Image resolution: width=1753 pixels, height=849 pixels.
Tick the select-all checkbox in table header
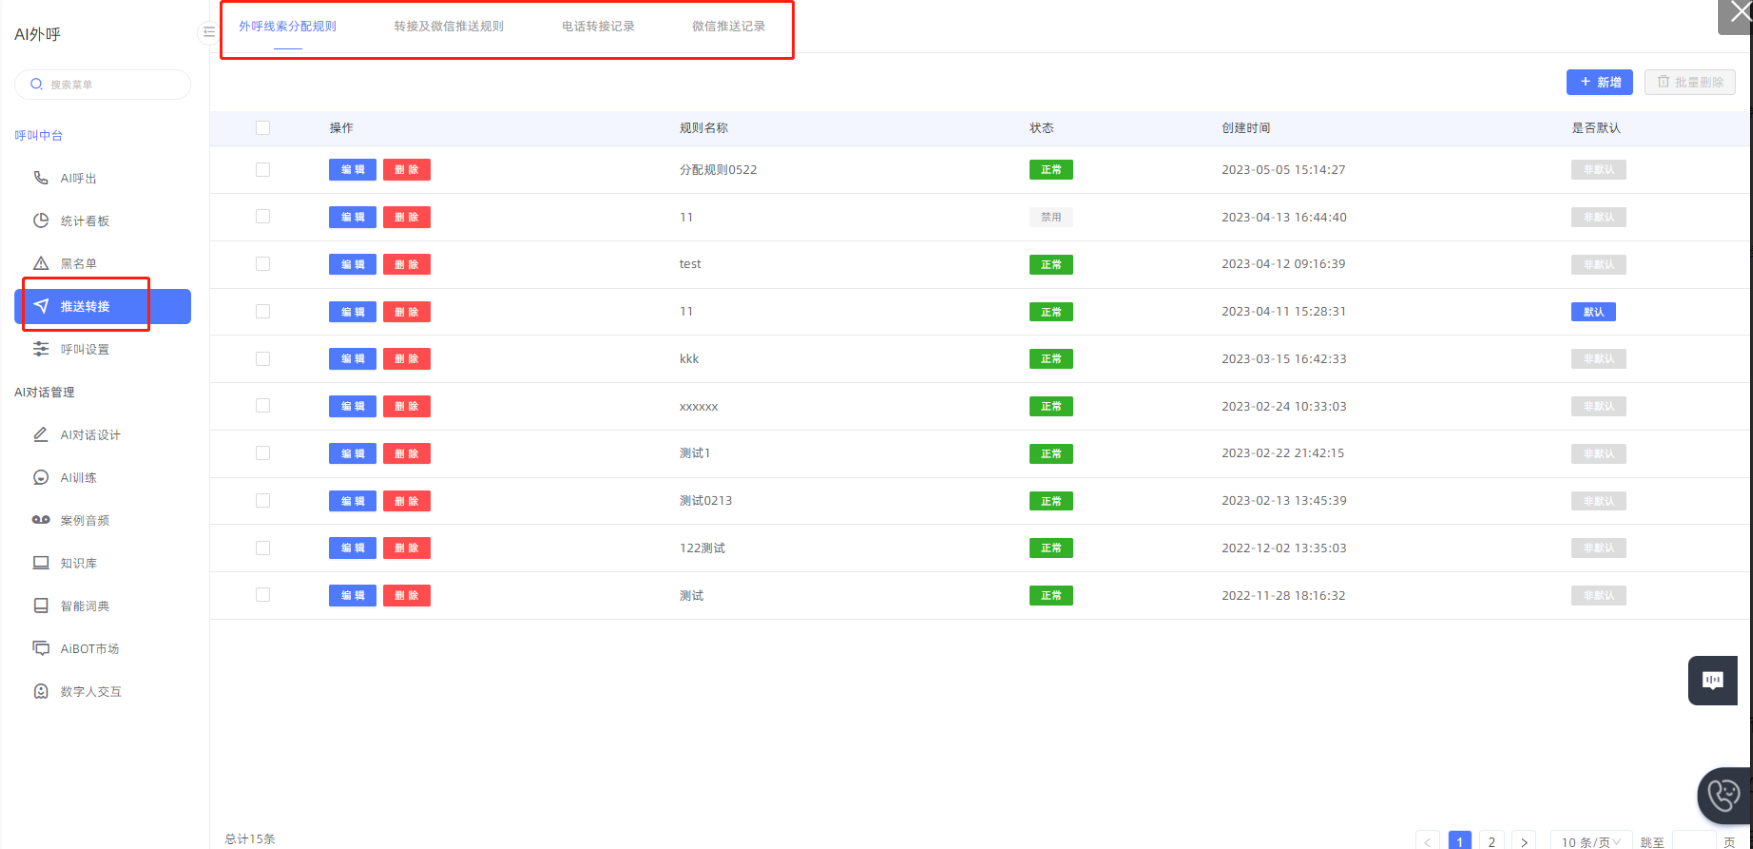point(263,128)
